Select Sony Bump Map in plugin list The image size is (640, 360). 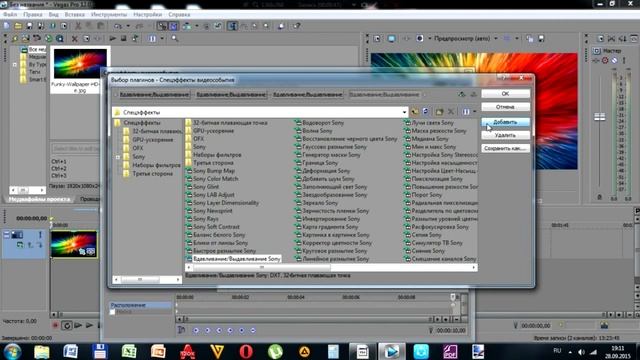point(213,171)
